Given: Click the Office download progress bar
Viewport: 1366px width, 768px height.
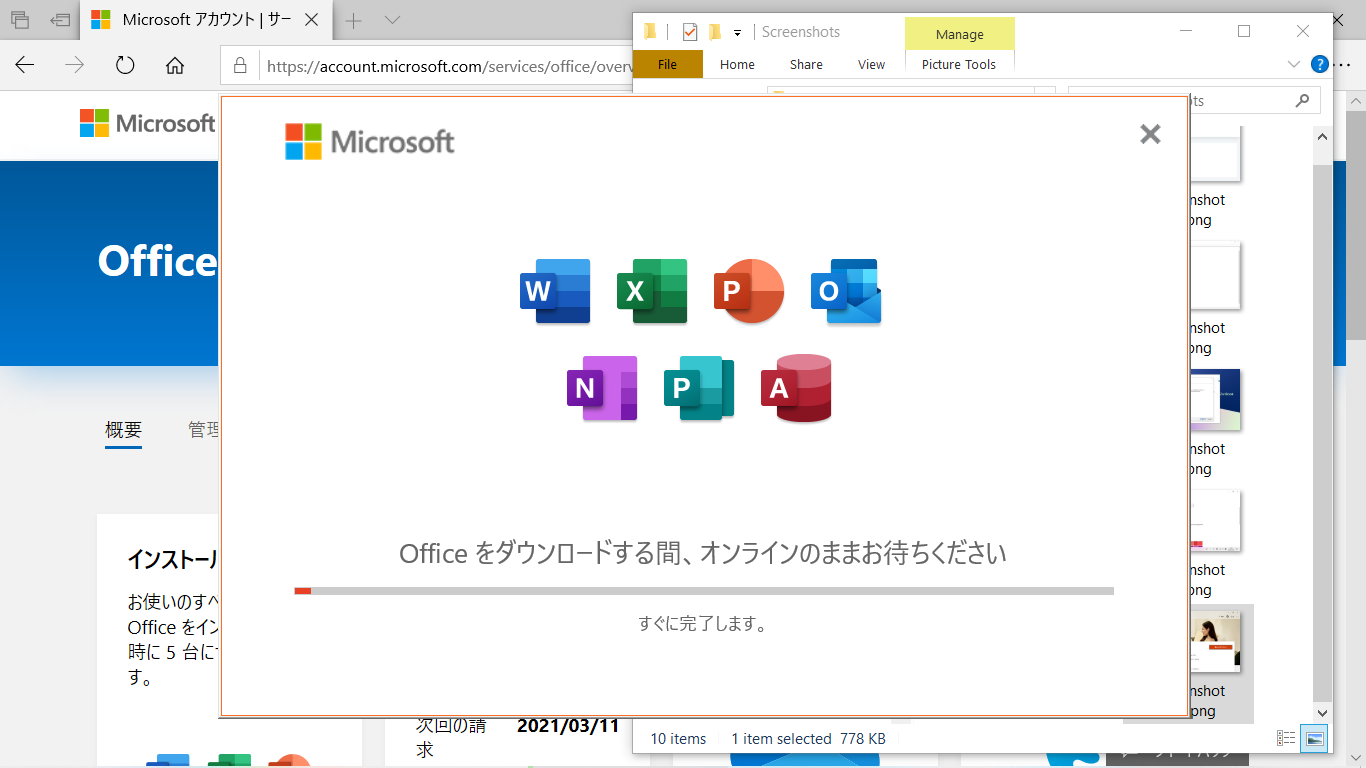Looking at the screenshot, I should [704, 591].
